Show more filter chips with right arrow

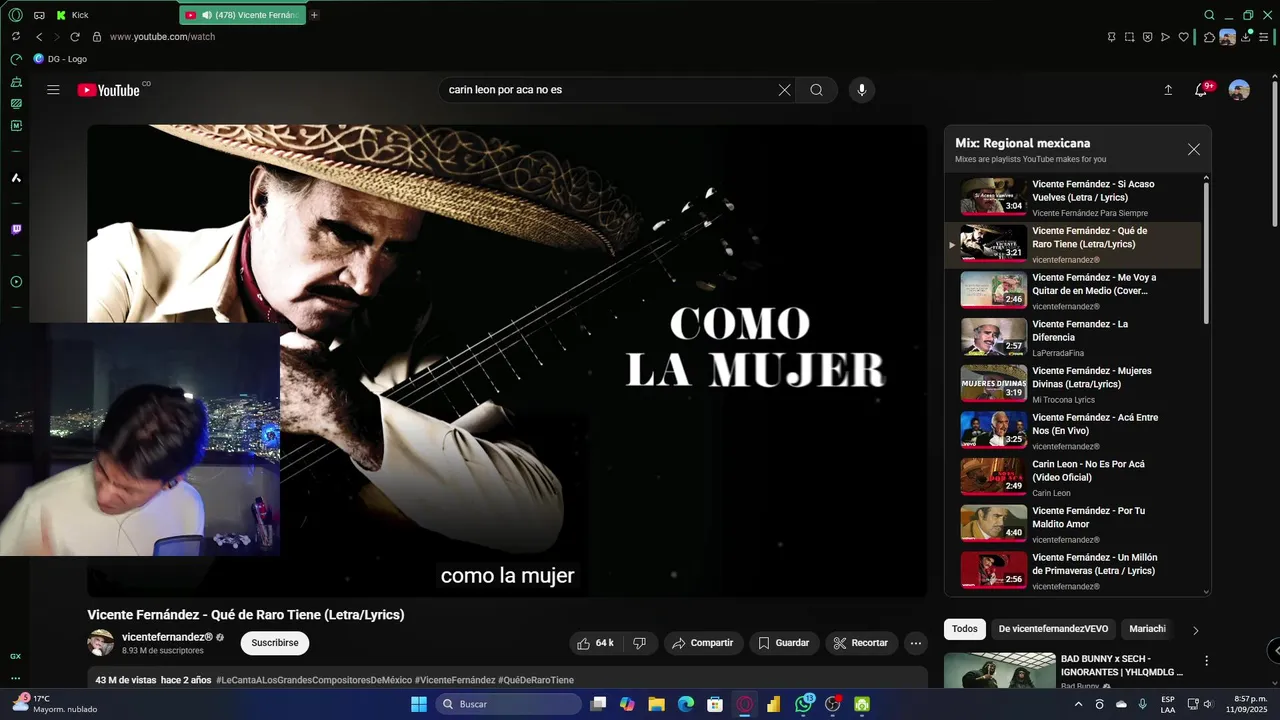(x=1195, y=630)
